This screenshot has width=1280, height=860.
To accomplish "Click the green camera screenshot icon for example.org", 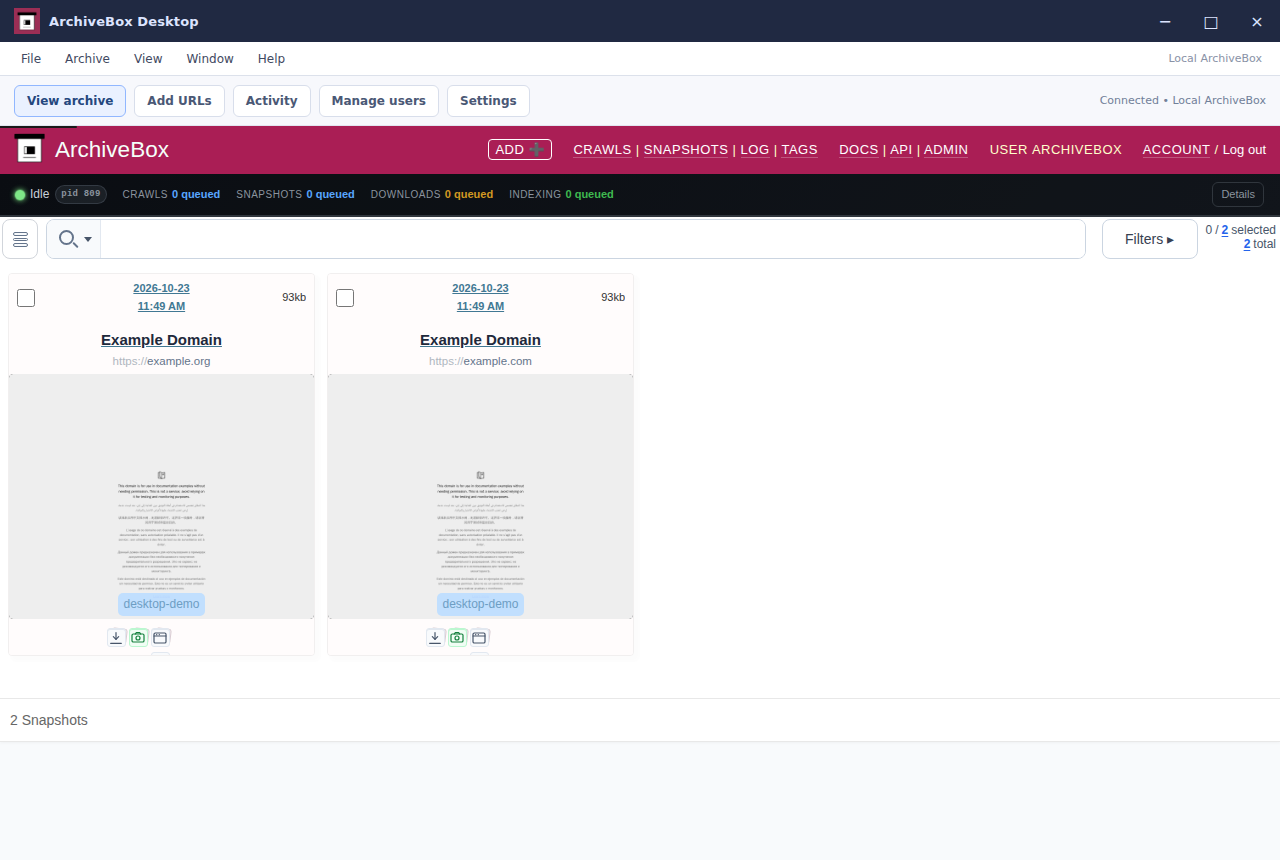I will (138, 637).
